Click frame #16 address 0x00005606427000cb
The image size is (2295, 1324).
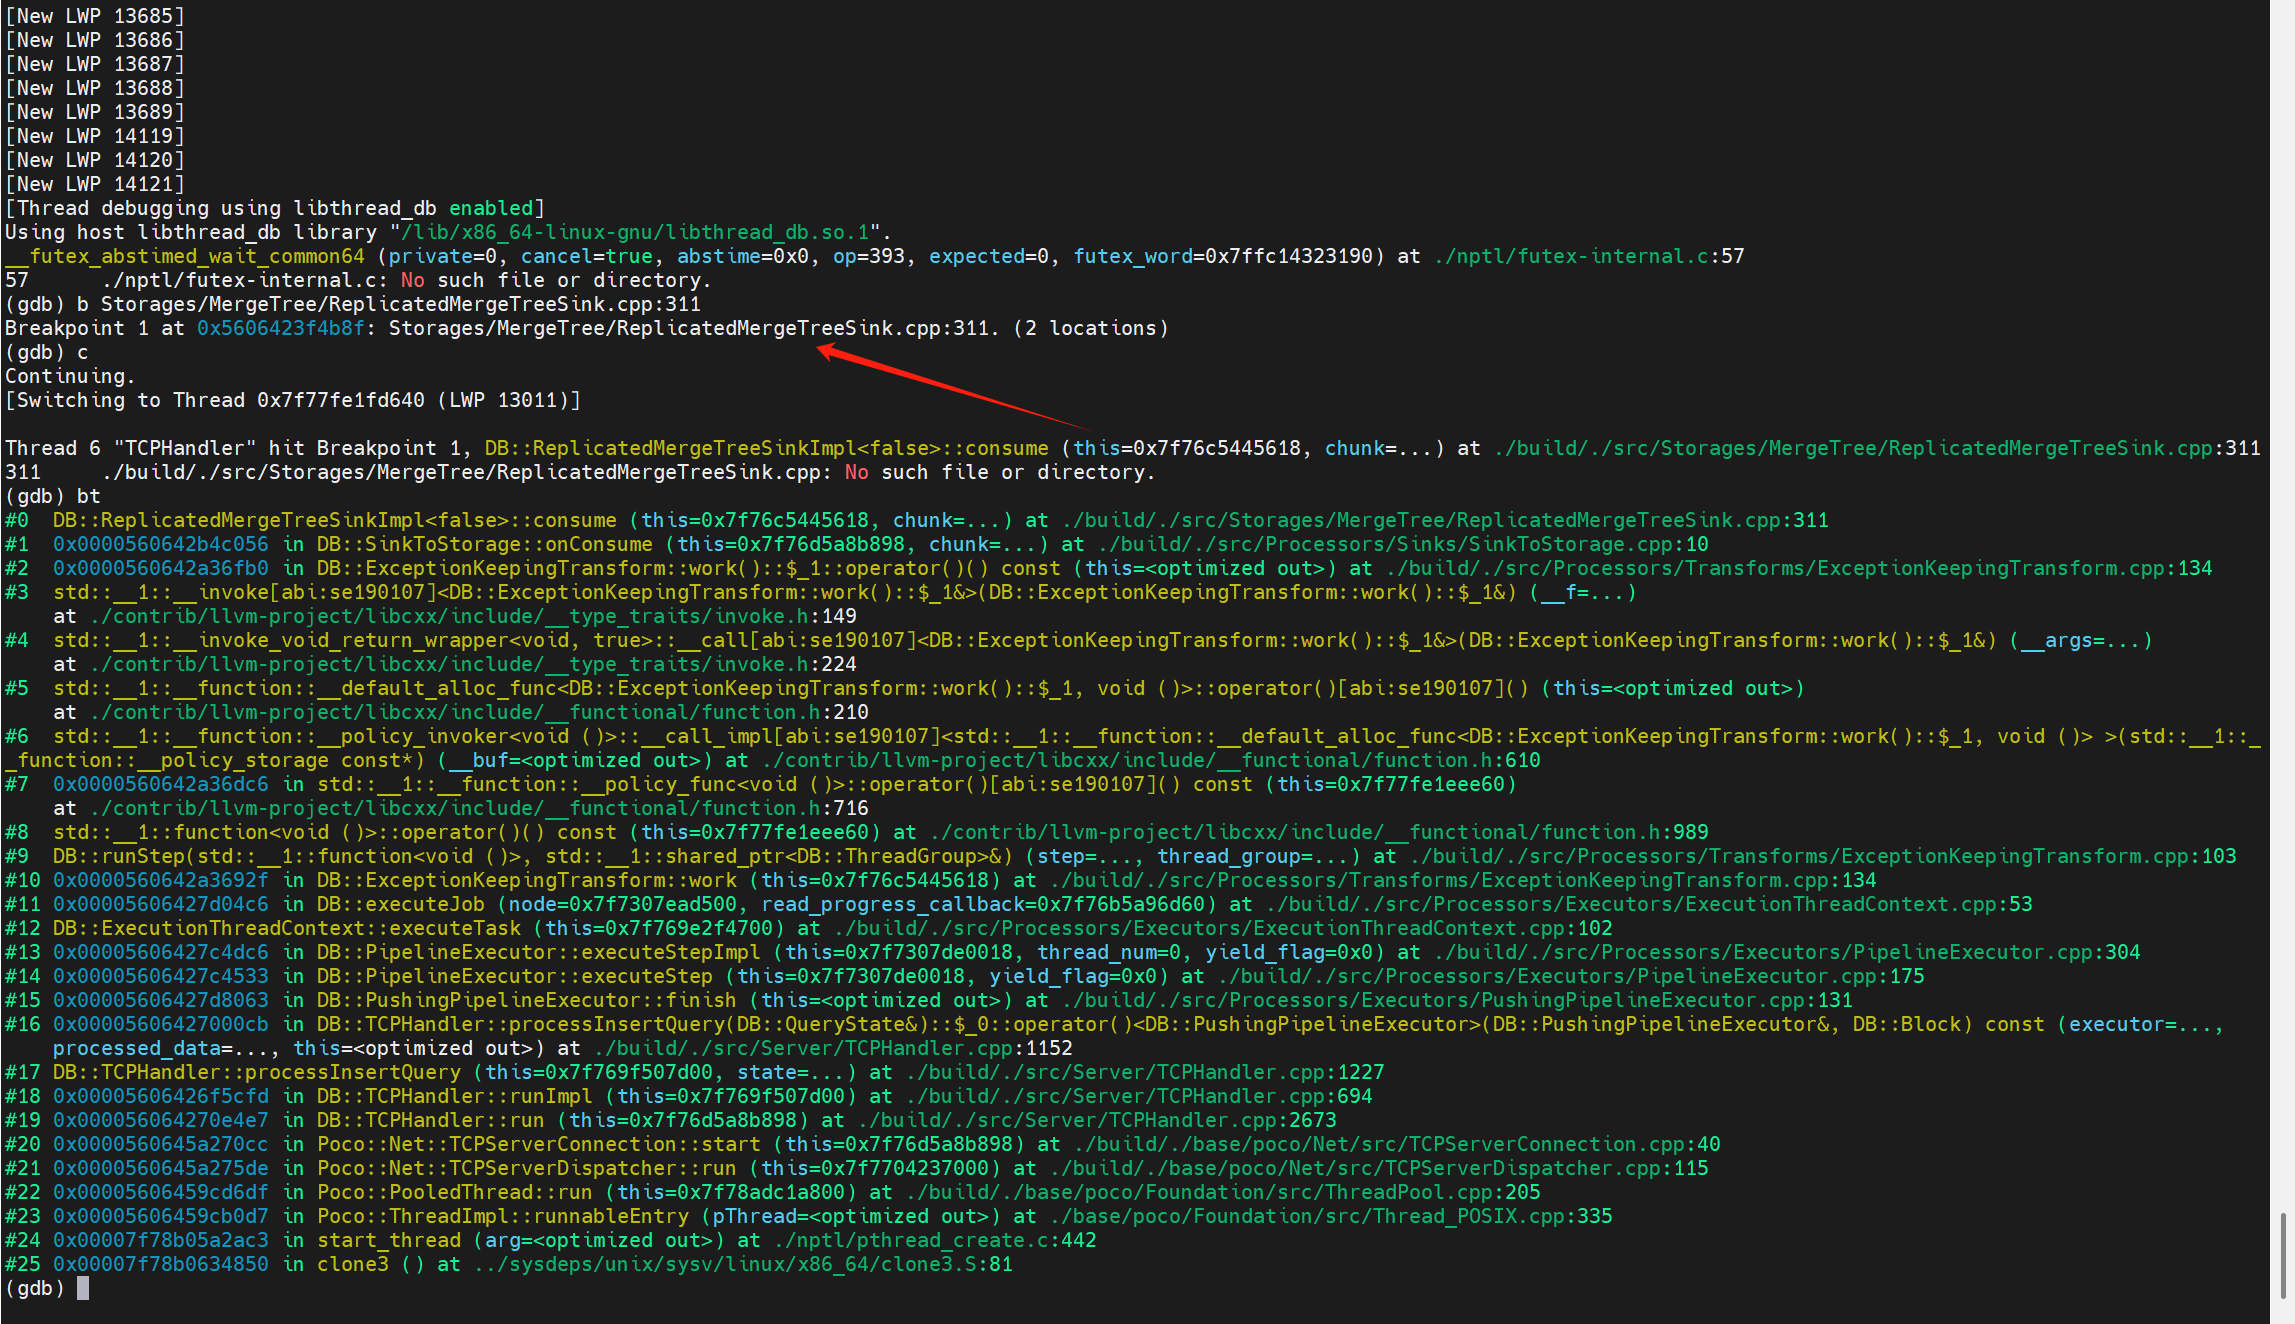point(161,1024)
